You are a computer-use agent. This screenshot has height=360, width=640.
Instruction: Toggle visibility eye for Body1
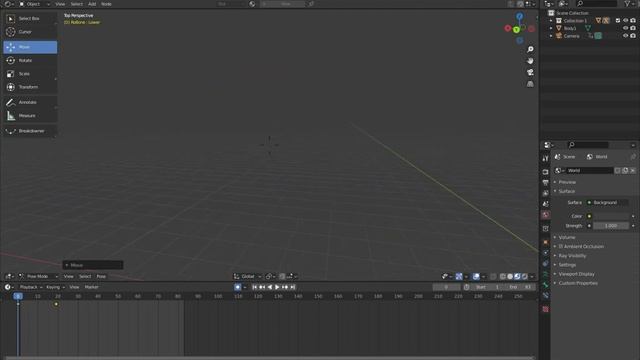click(x=625, y=28)
